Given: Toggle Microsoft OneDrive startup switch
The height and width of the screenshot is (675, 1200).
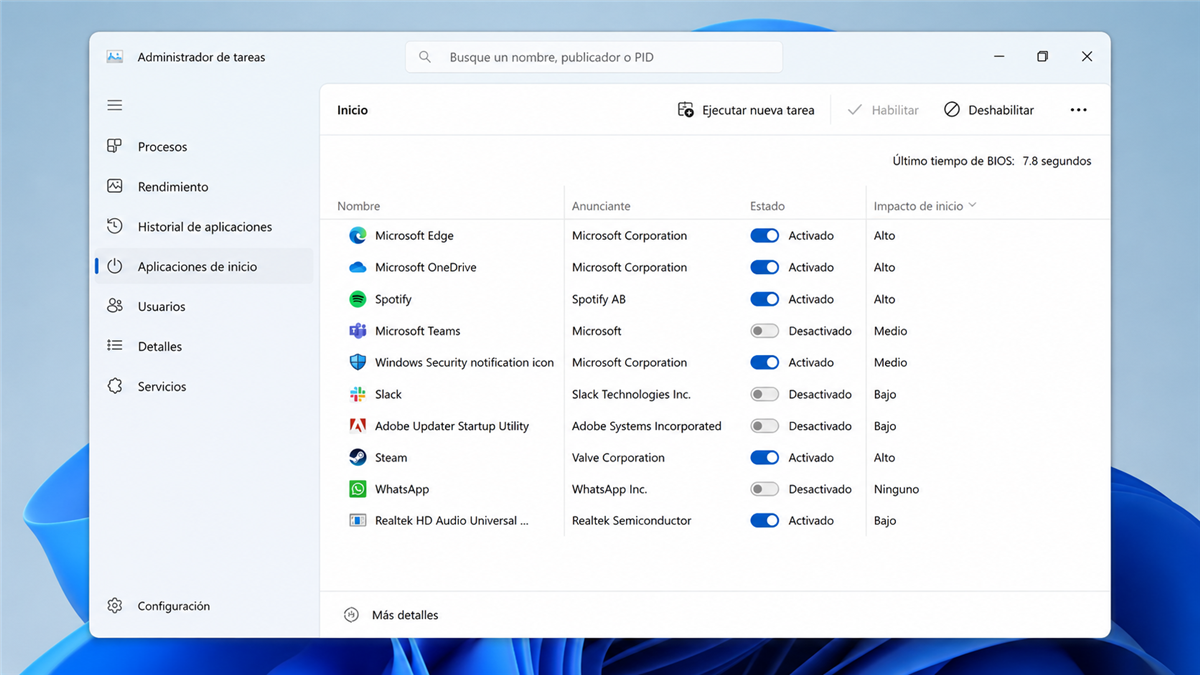Looking at the screenshot, I should click(764, 267).
